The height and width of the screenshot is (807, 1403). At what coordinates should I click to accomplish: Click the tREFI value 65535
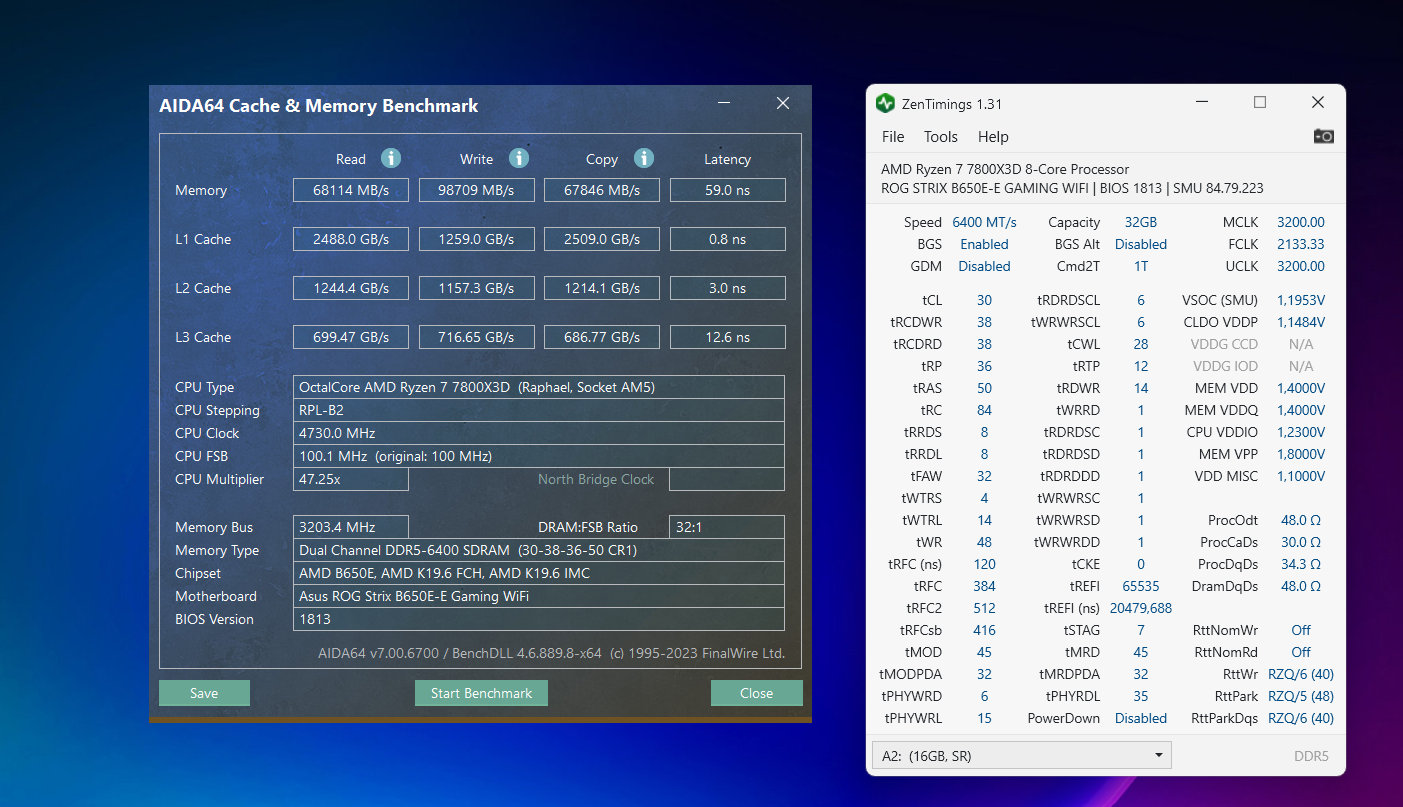1140,586
